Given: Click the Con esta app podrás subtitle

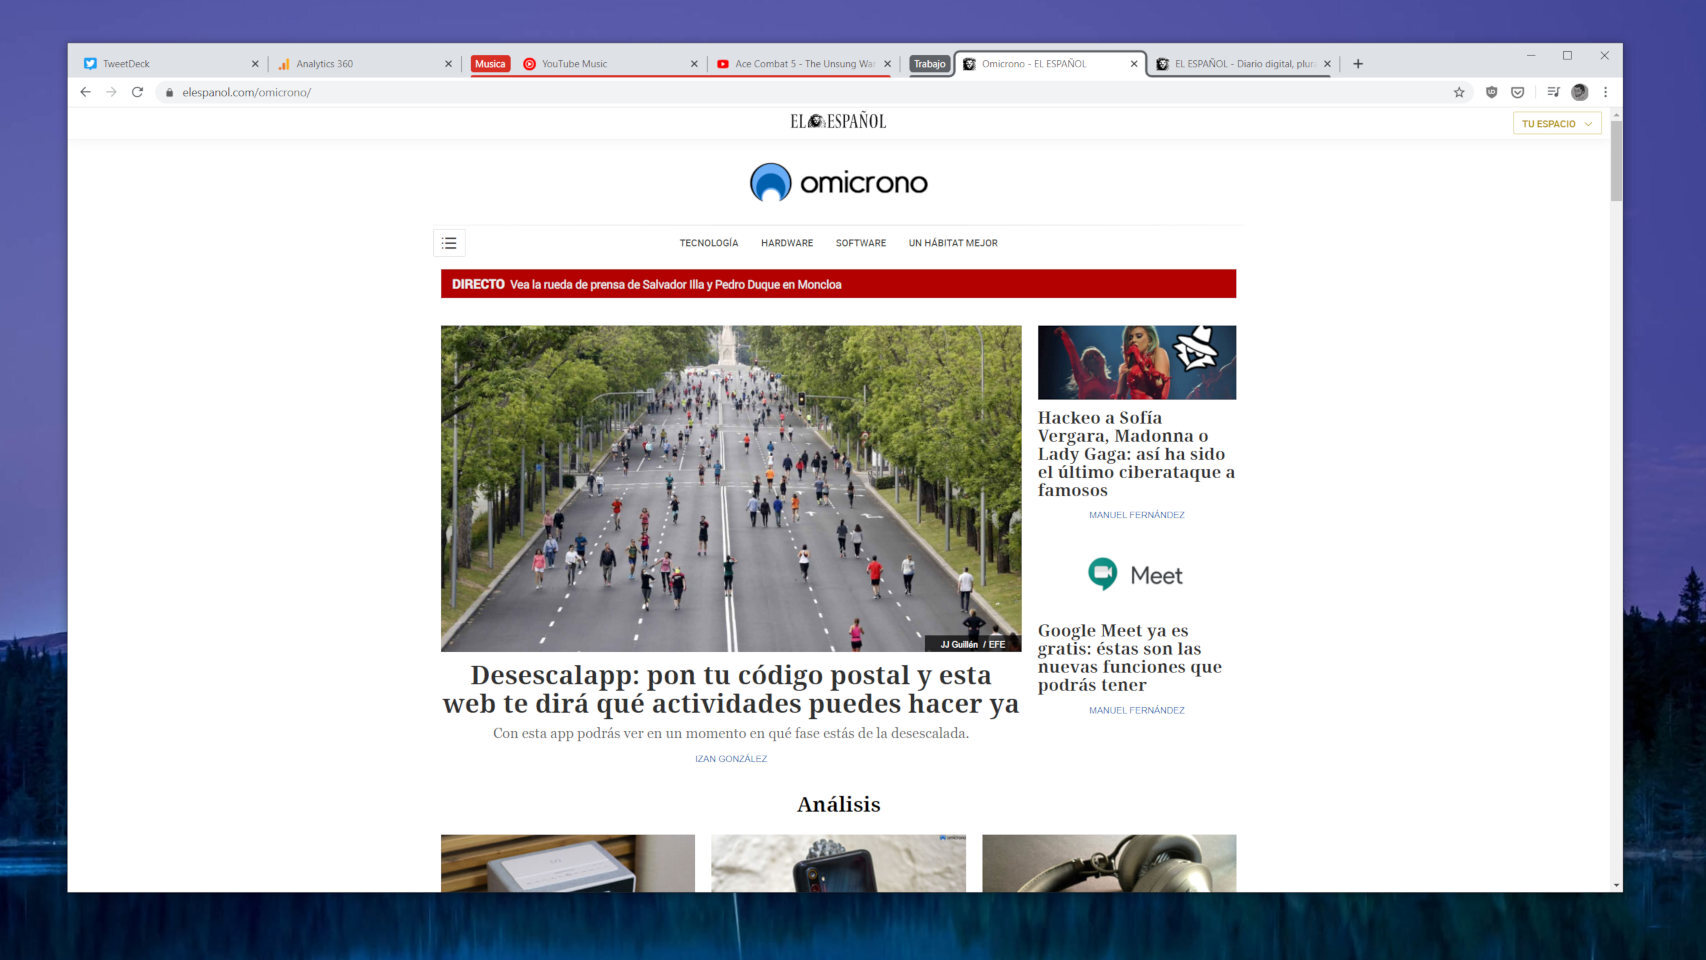Looking at the screenshot, I should pyautogui.click(x=731, y=733).
